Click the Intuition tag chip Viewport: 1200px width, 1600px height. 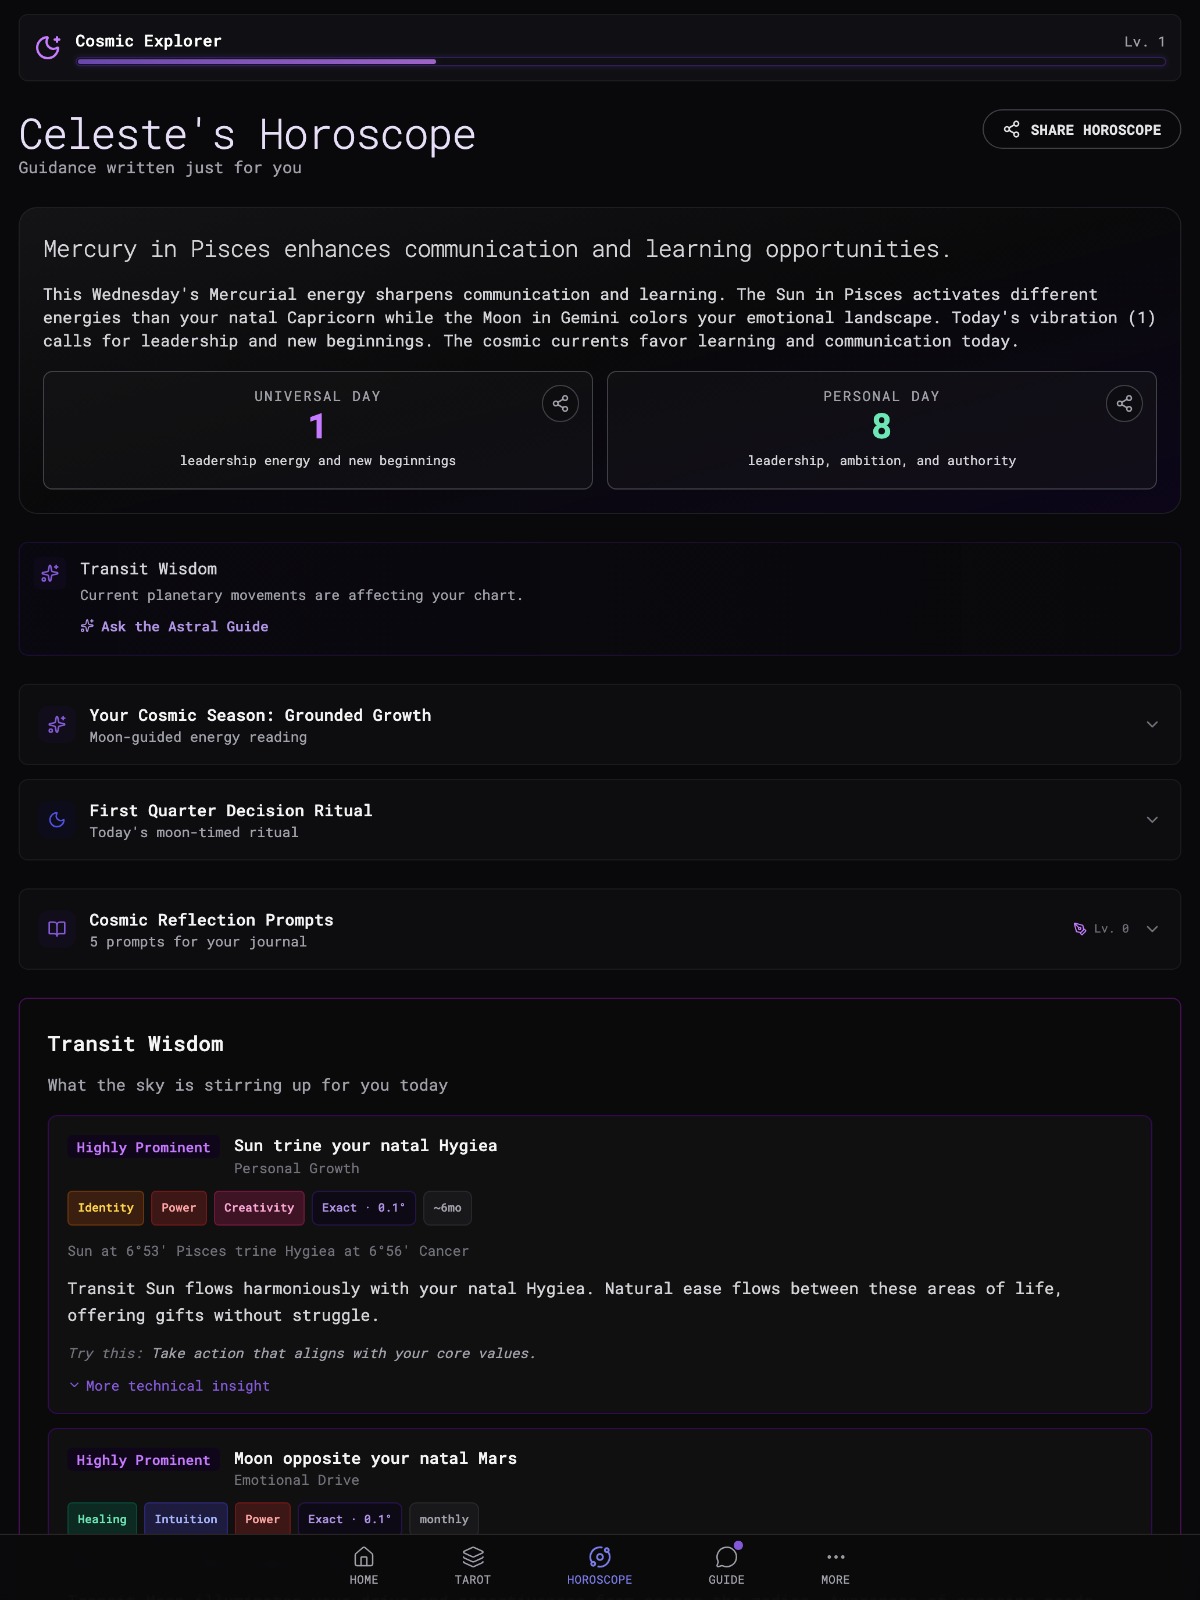[186, 1519]
